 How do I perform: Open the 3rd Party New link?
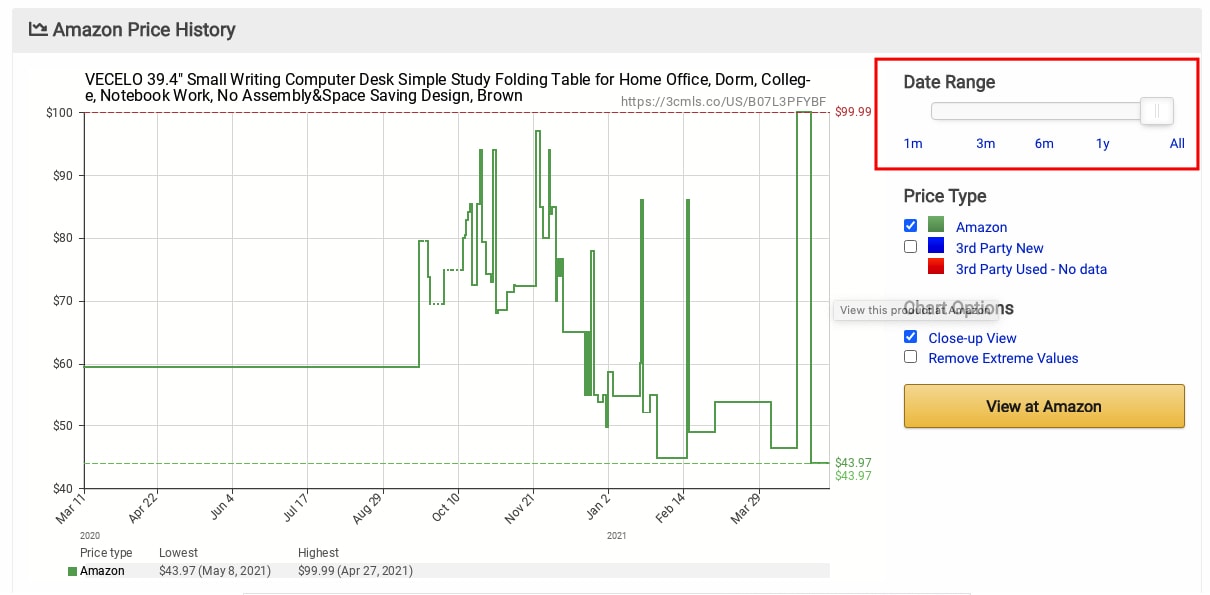pyautogui.click(x=999, y=248)
